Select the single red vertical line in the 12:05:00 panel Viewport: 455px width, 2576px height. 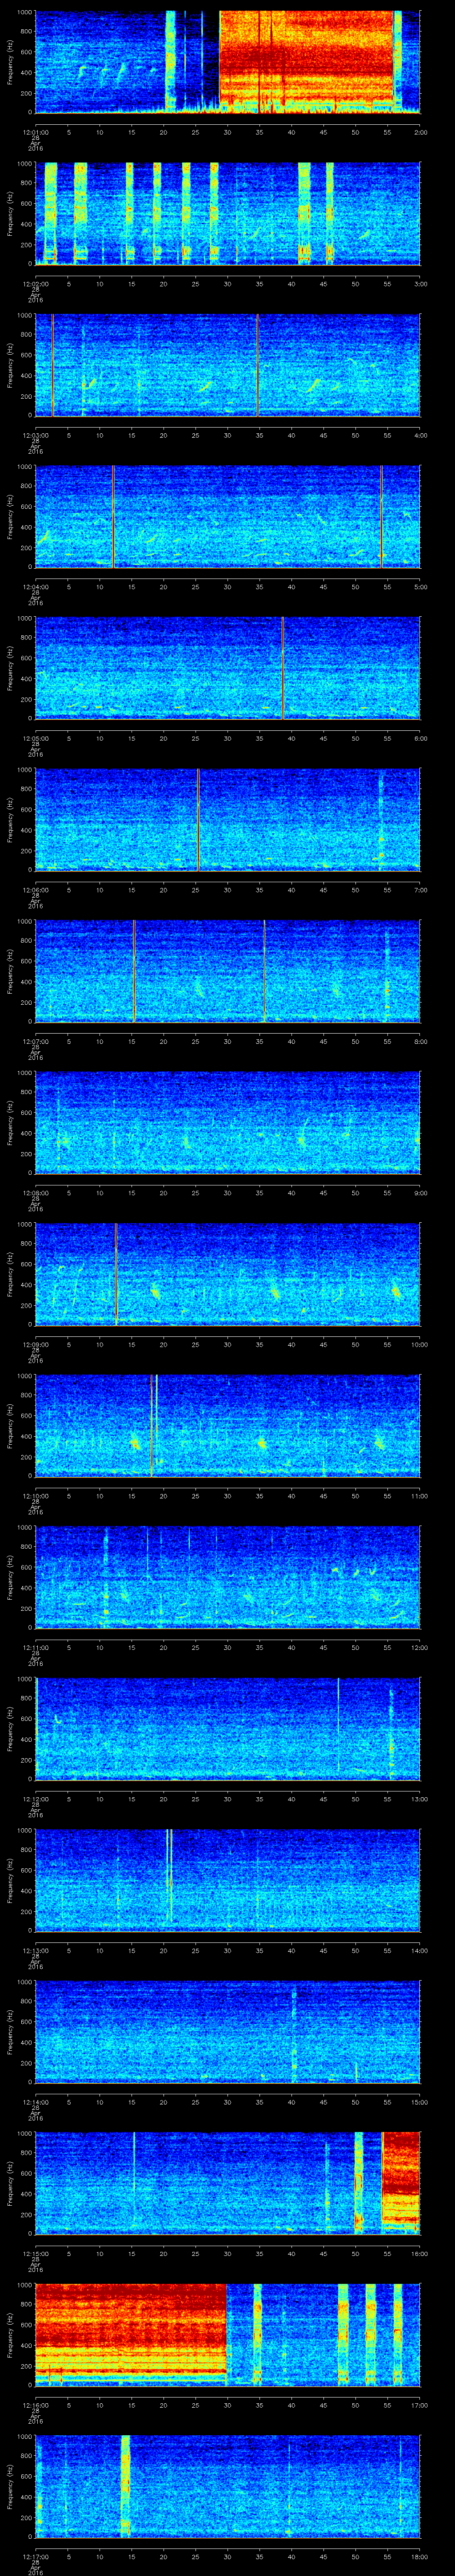[x=283, y=668]
